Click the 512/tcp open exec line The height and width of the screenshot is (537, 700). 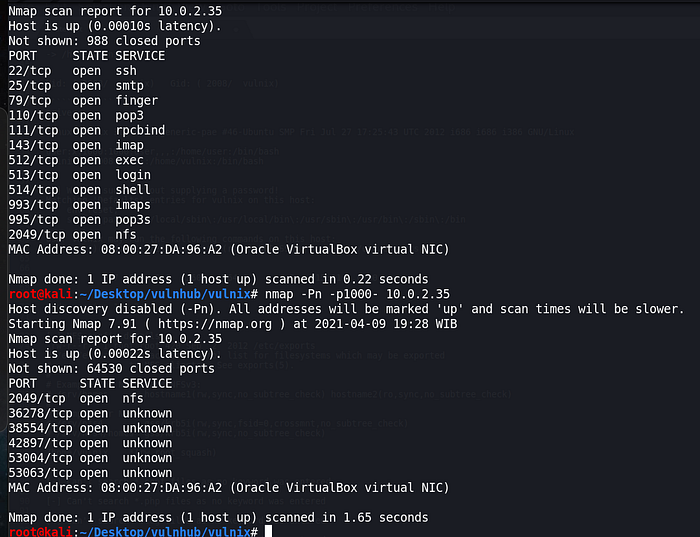(80, 160)
